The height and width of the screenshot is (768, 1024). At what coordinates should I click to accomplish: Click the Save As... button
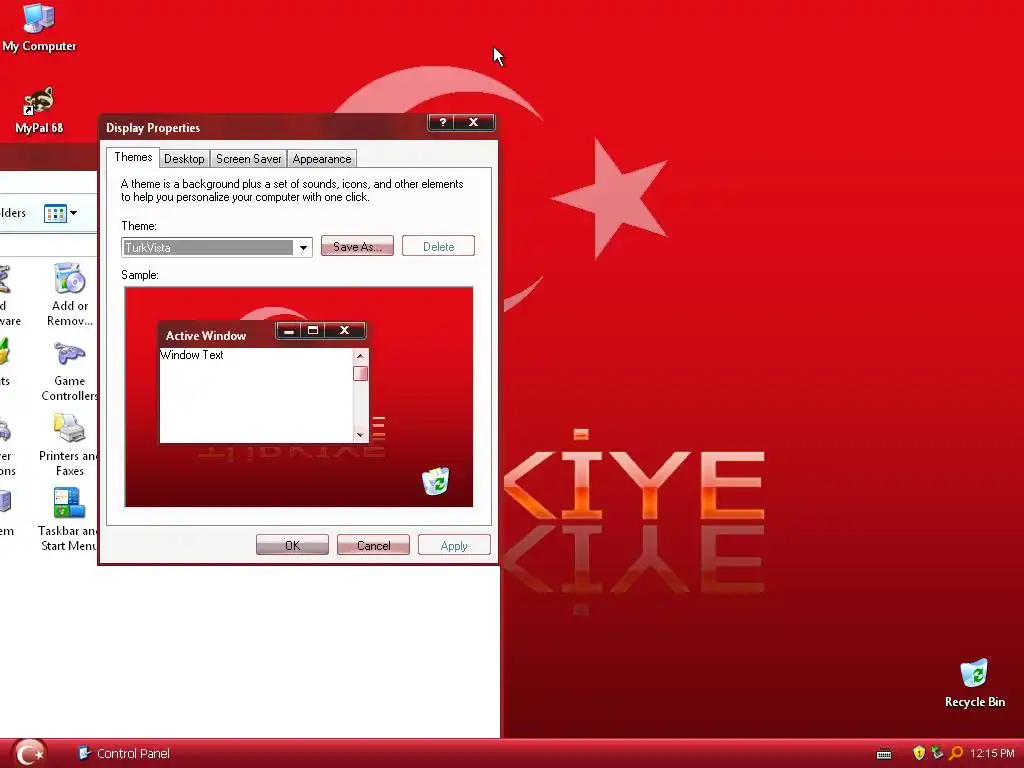[x=357, y=246]
